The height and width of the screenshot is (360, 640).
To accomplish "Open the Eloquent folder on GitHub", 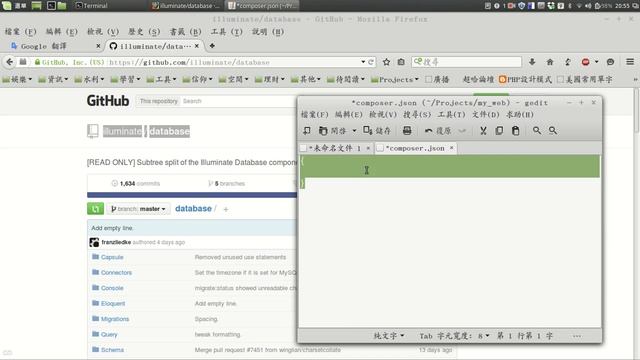I will tap(113, 304).
